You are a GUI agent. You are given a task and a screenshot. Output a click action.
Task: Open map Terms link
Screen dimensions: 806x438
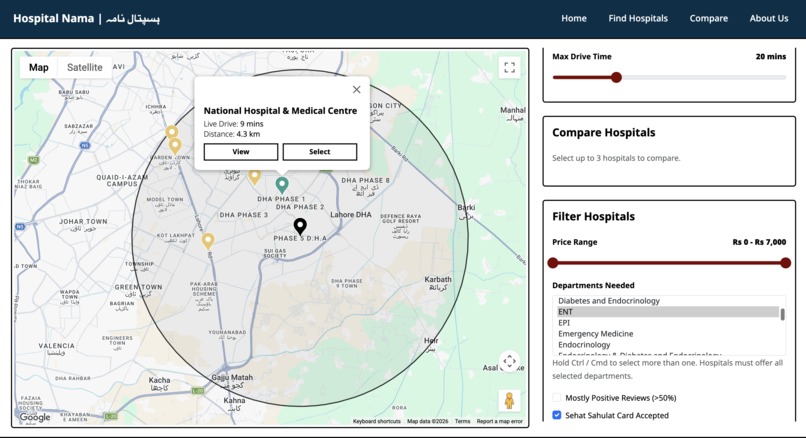462,421
